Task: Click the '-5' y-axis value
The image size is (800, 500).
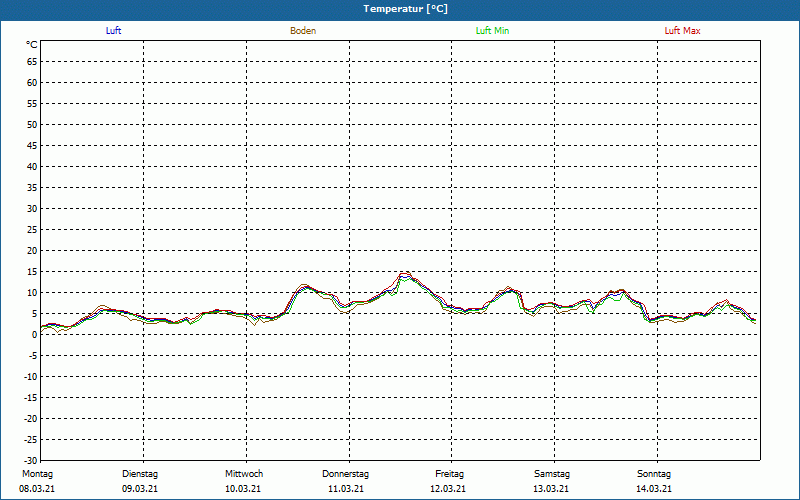Action: [x=33, y=356]
